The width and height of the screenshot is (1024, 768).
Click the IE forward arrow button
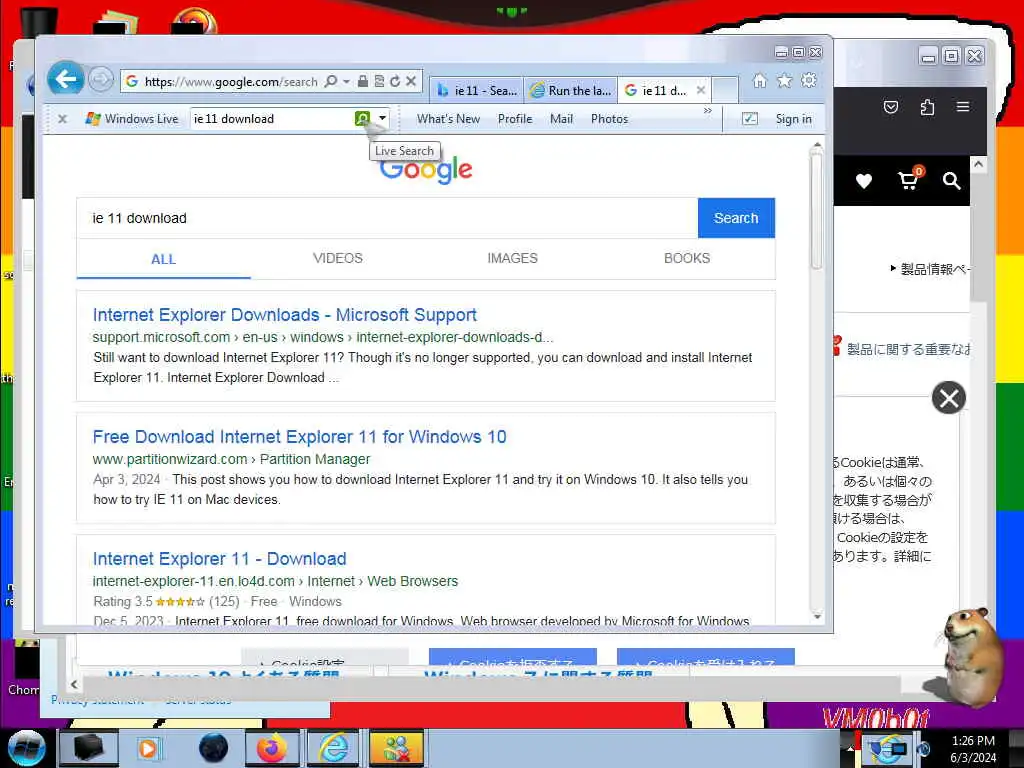[101, 80]
